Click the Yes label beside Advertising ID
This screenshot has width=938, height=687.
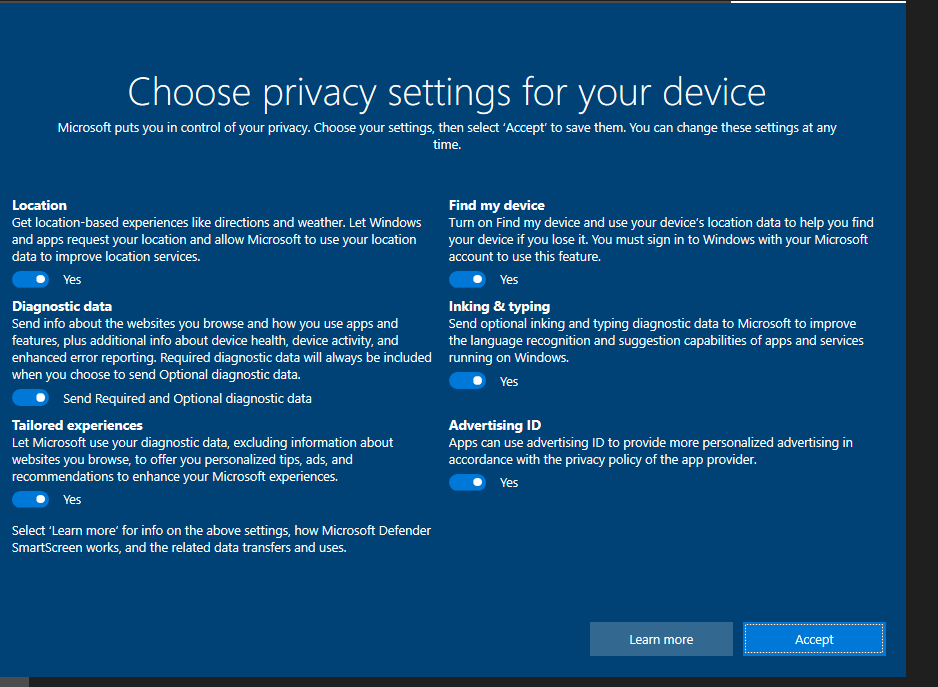pos(508,482)
